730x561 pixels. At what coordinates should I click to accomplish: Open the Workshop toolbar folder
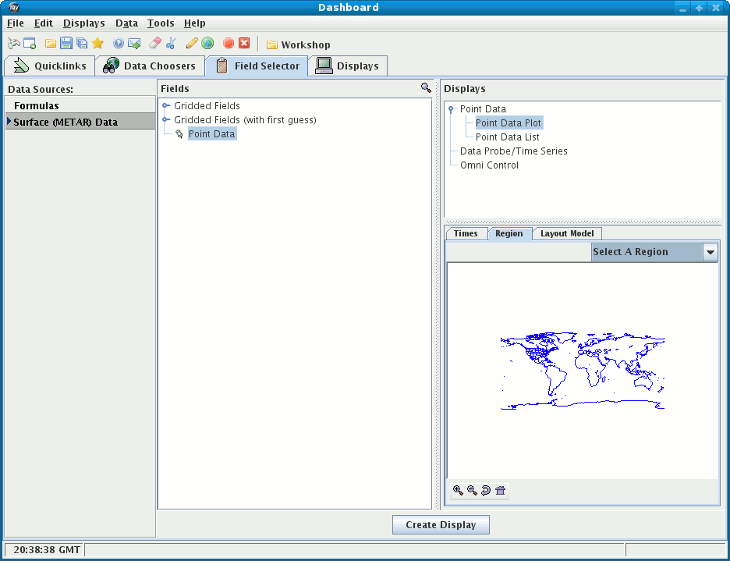298,45
